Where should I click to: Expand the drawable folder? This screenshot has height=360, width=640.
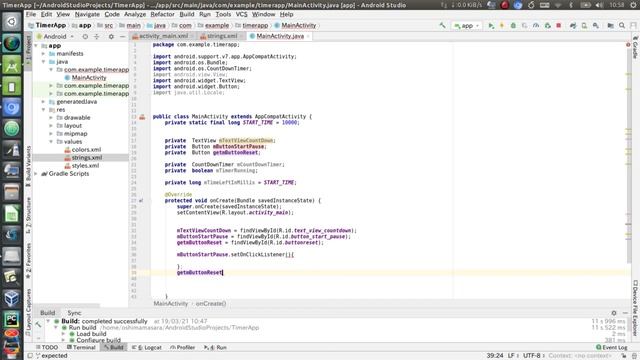pos(51,118)
